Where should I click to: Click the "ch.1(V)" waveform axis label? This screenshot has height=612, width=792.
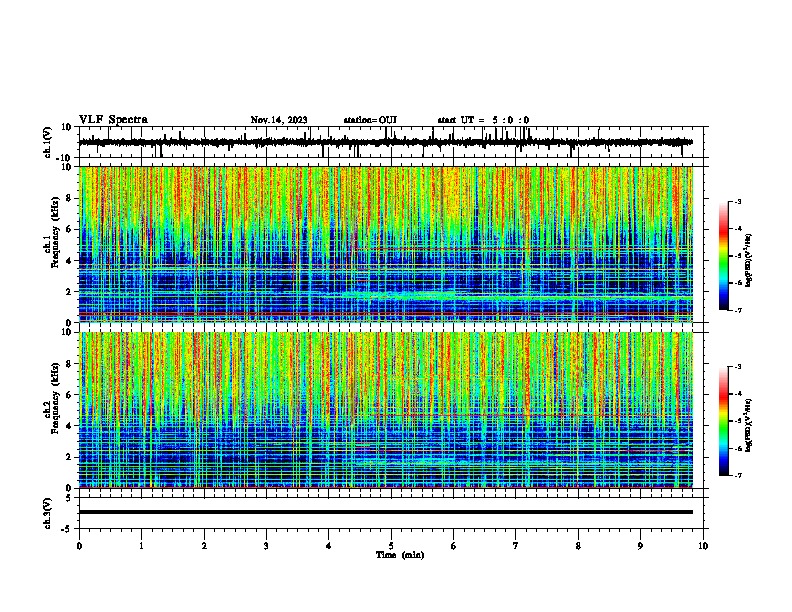[48, 142]
